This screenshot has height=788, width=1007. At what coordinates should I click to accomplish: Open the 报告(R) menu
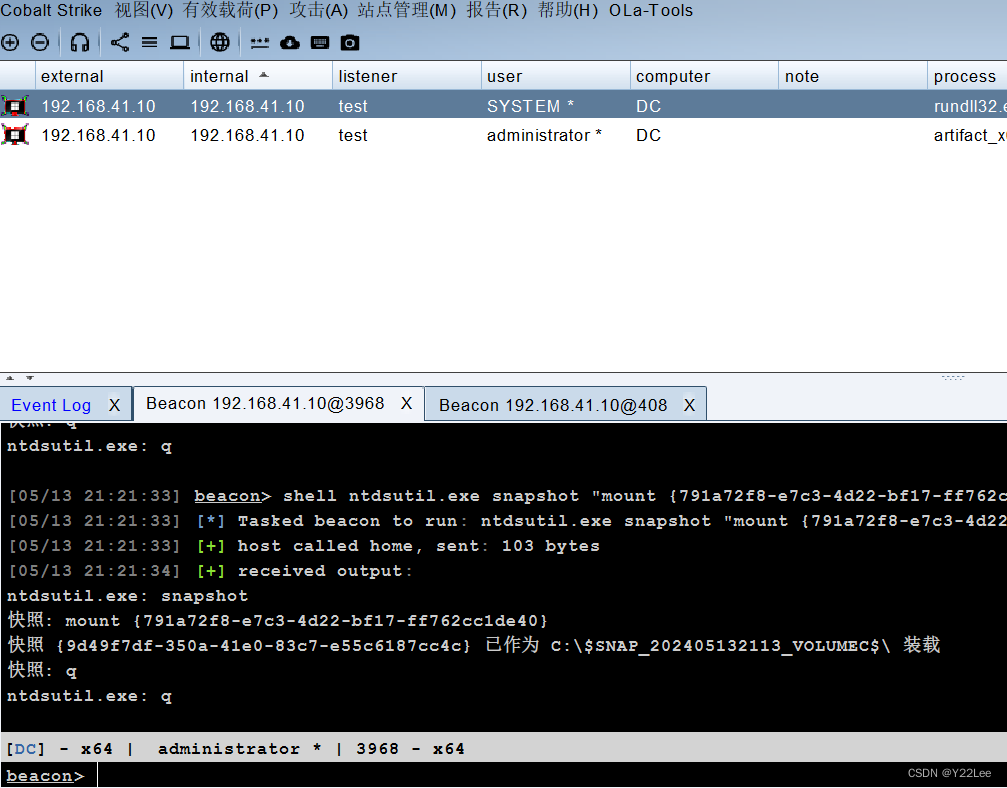[x=496, y=10]
